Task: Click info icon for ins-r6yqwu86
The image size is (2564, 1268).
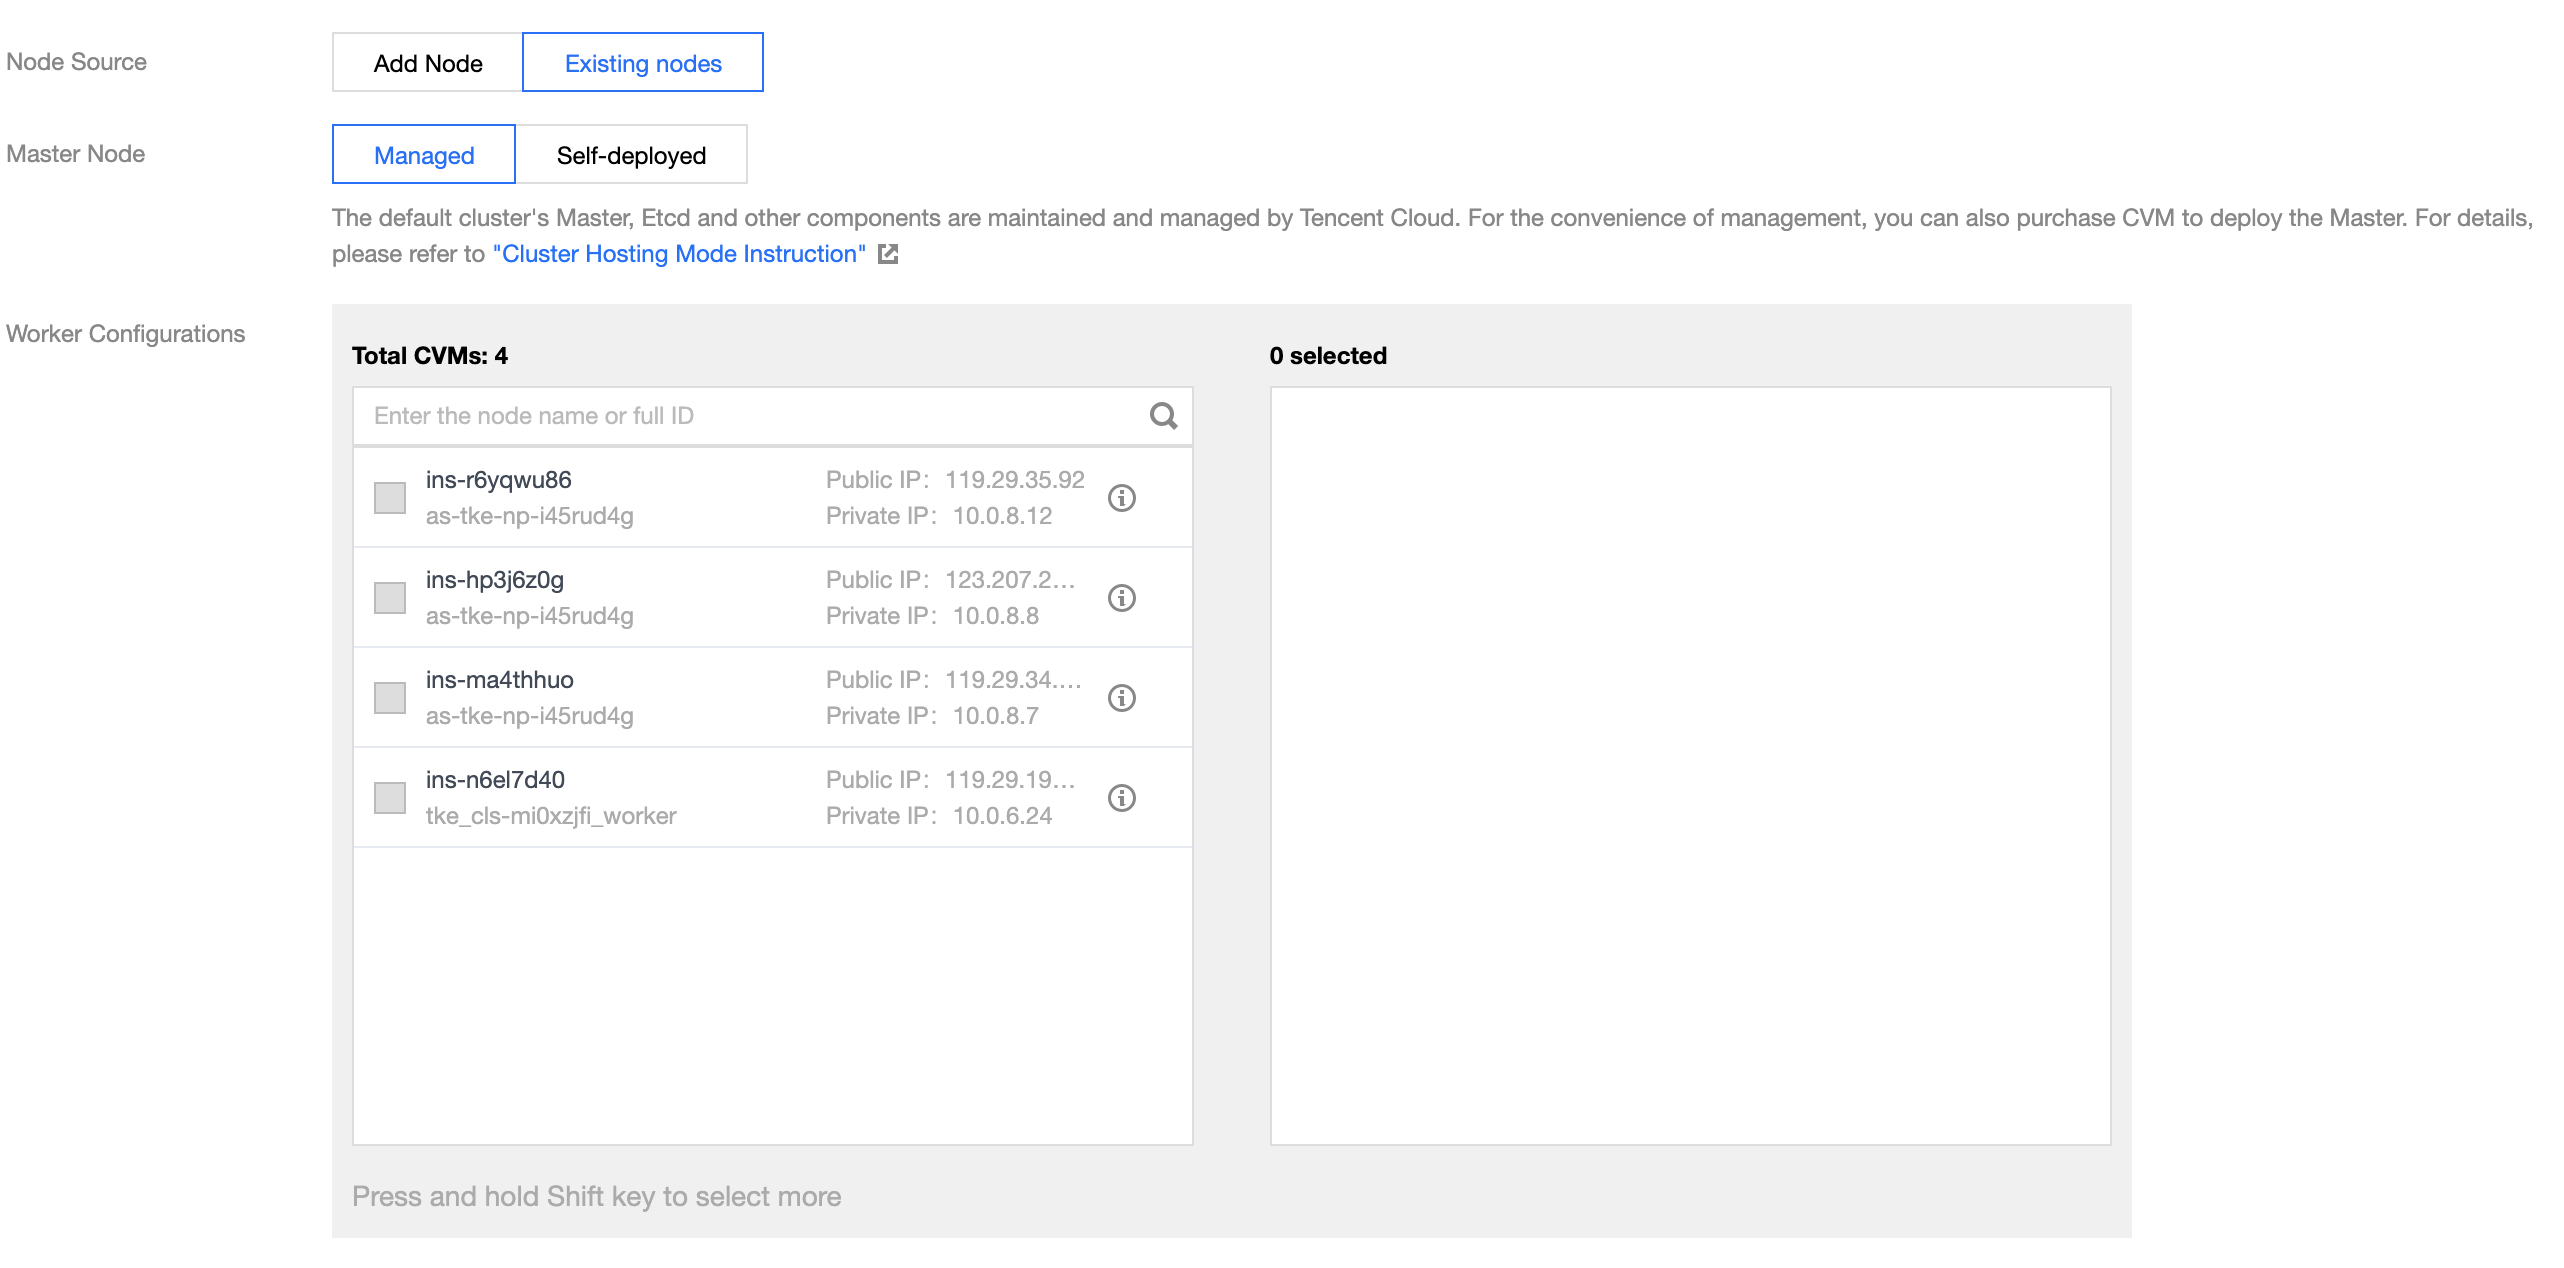Action: [x=1121, y=498]
